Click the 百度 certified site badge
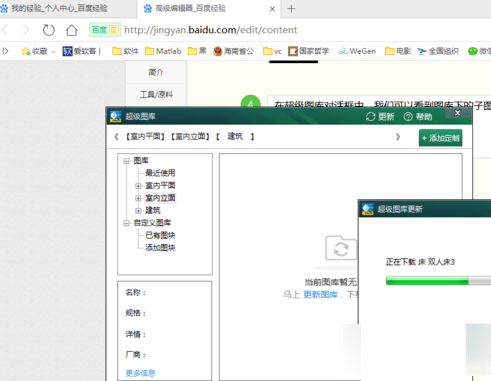 coord(105,30)
